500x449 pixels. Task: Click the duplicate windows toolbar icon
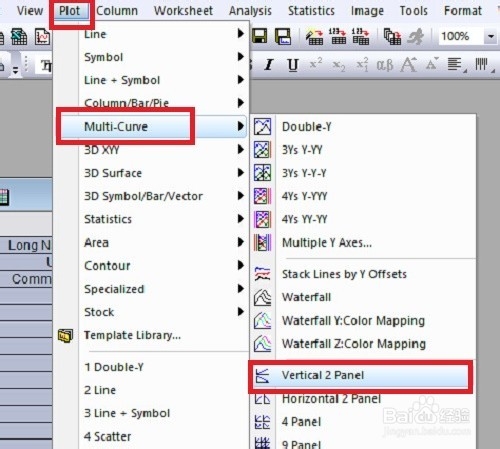point(392,37)
